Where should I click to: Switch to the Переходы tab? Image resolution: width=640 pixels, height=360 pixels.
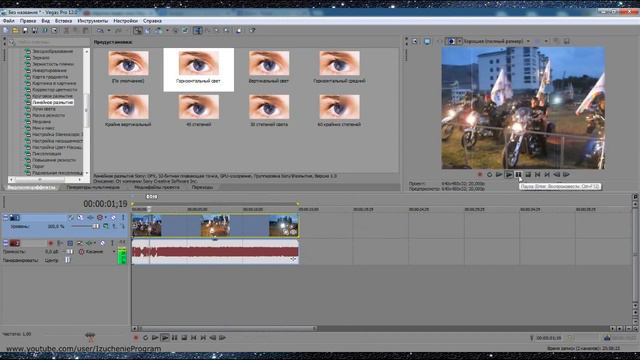(202, 187)
